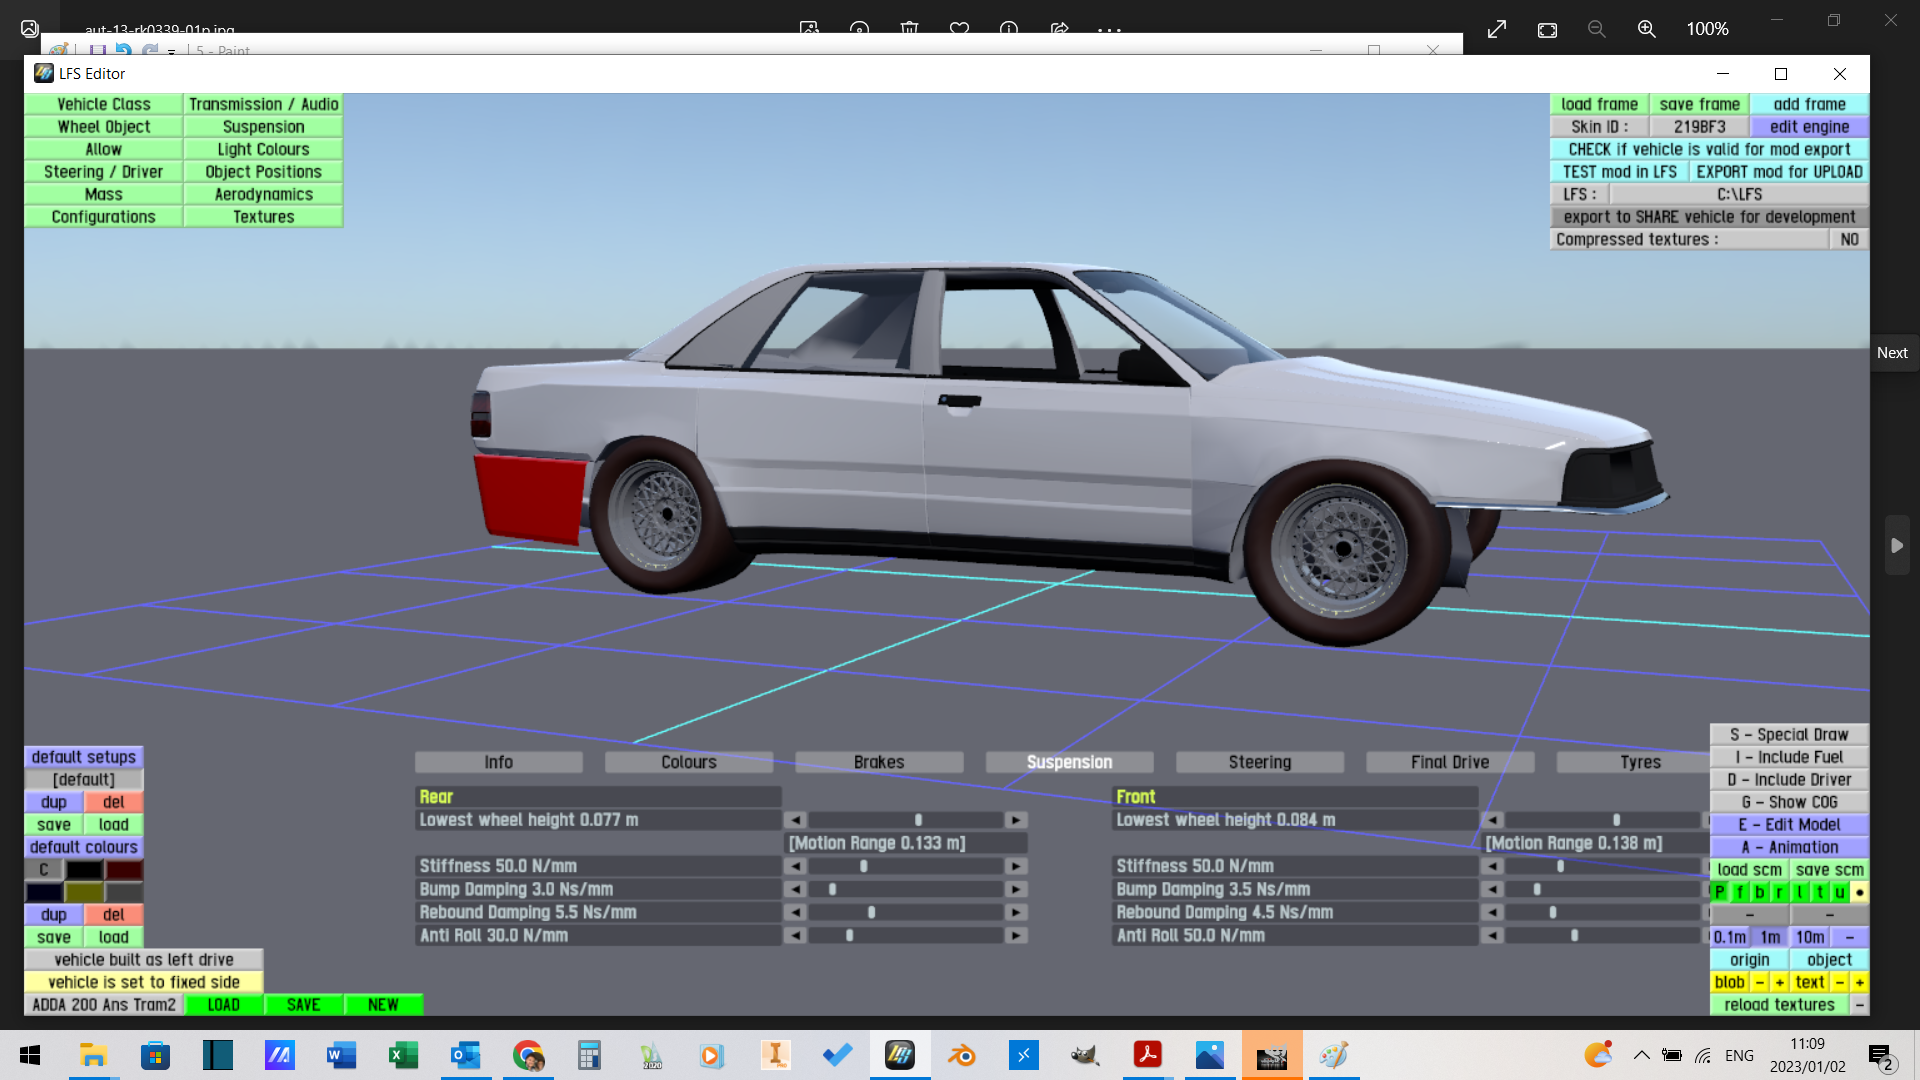Open Blender from the taskbar
This screenshot has height=1080, width=1920.
pyautogui.click(x=961, y=1055)
